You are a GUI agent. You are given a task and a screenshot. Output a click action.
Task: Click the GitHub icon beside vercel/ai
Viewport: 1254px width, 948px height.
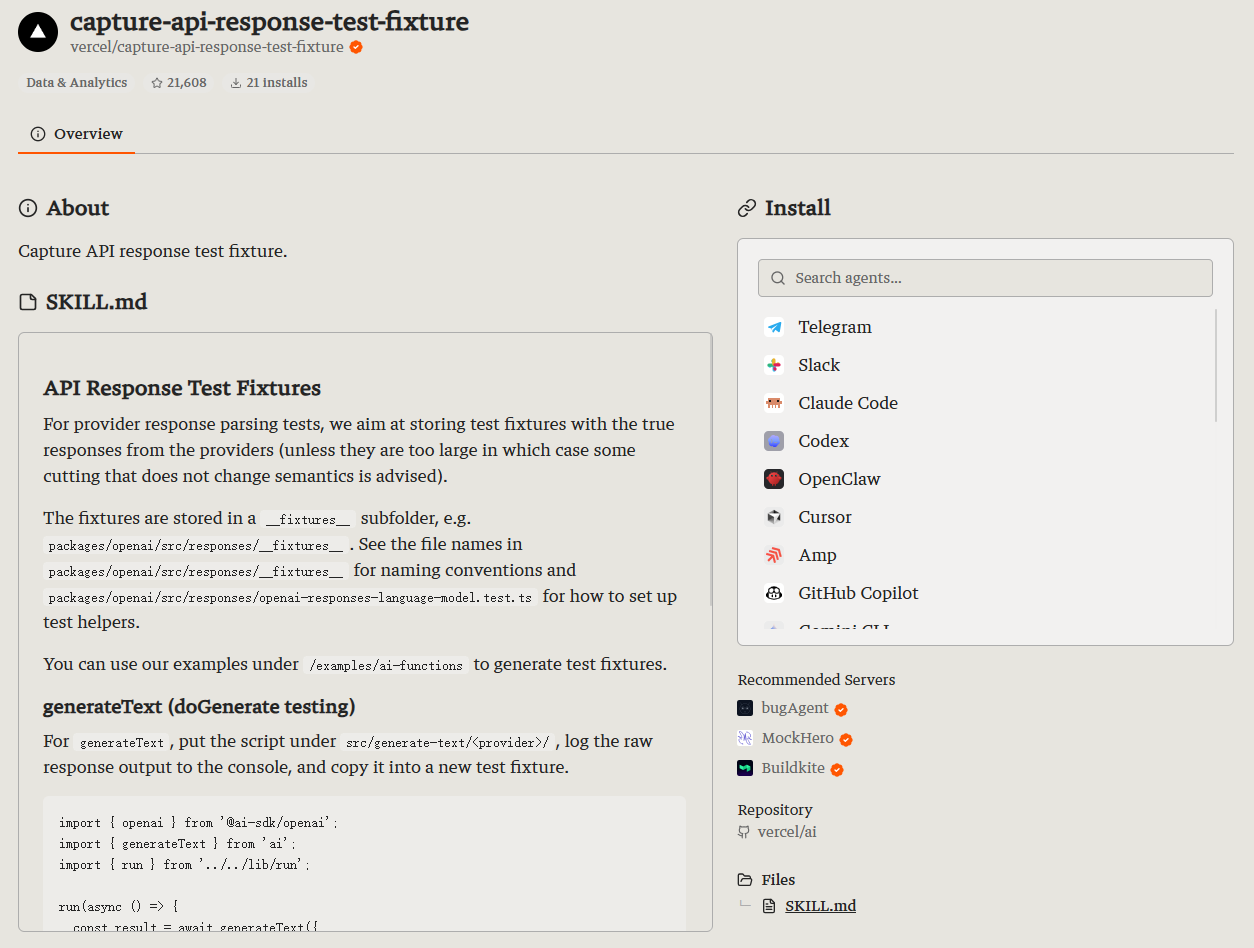[744, 832]
